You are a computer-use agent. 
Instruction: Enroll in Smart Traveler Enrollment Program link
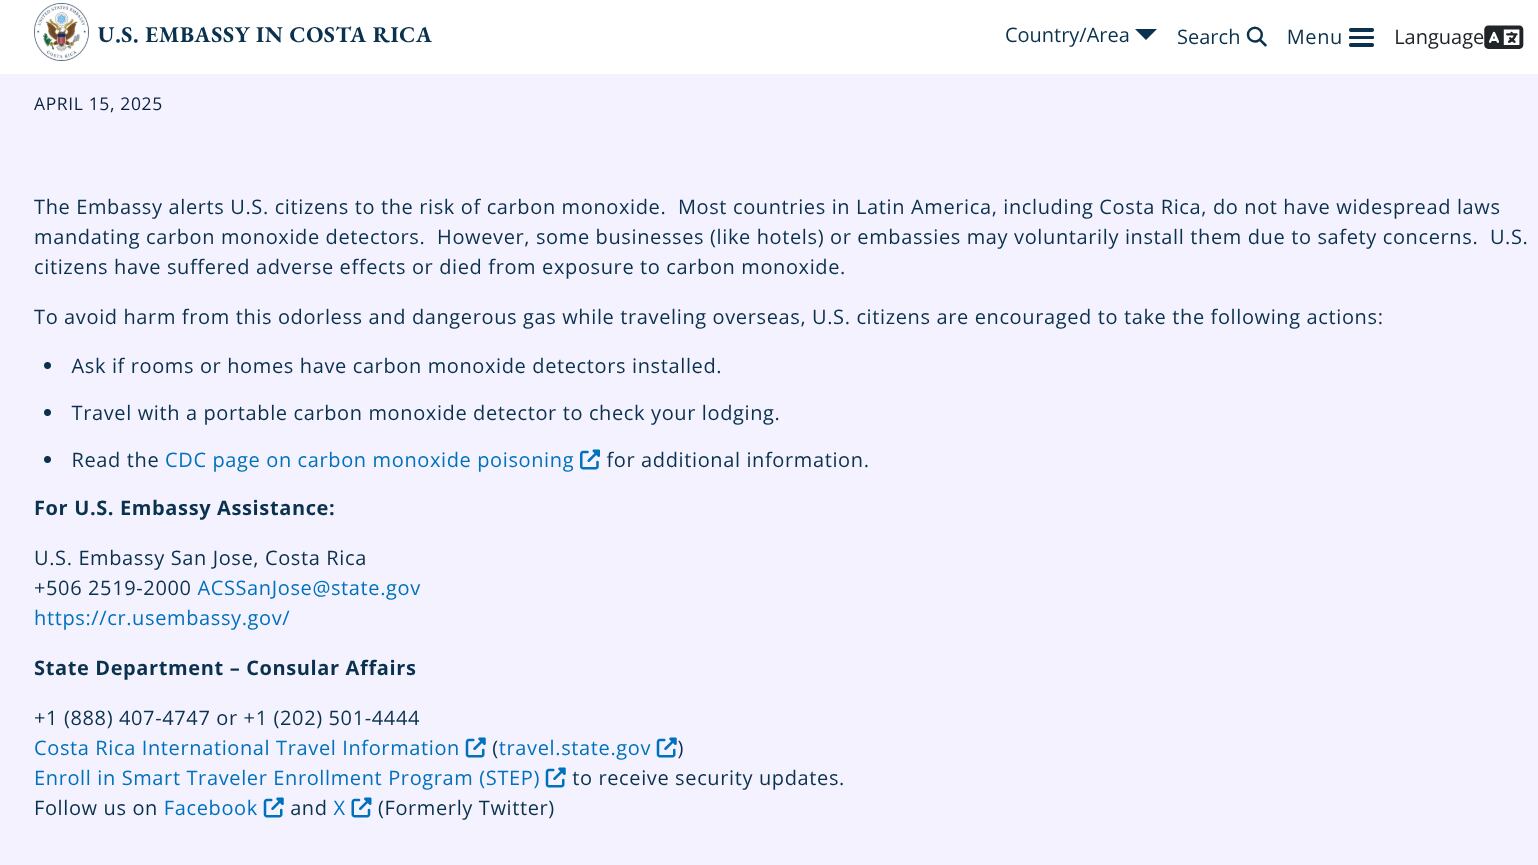(x=286, y=778)
